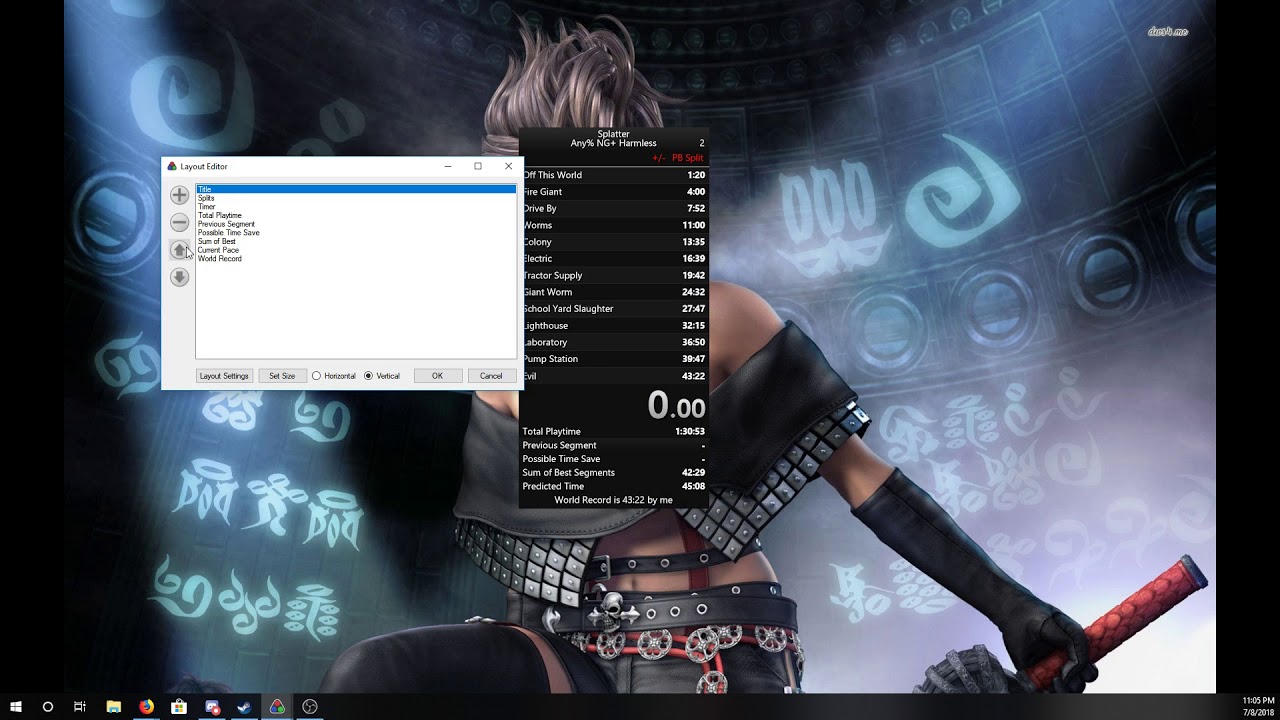Click the large 0.00 timer display
This screenshot has height=720, width=1280.
click(x=676, y=405)
